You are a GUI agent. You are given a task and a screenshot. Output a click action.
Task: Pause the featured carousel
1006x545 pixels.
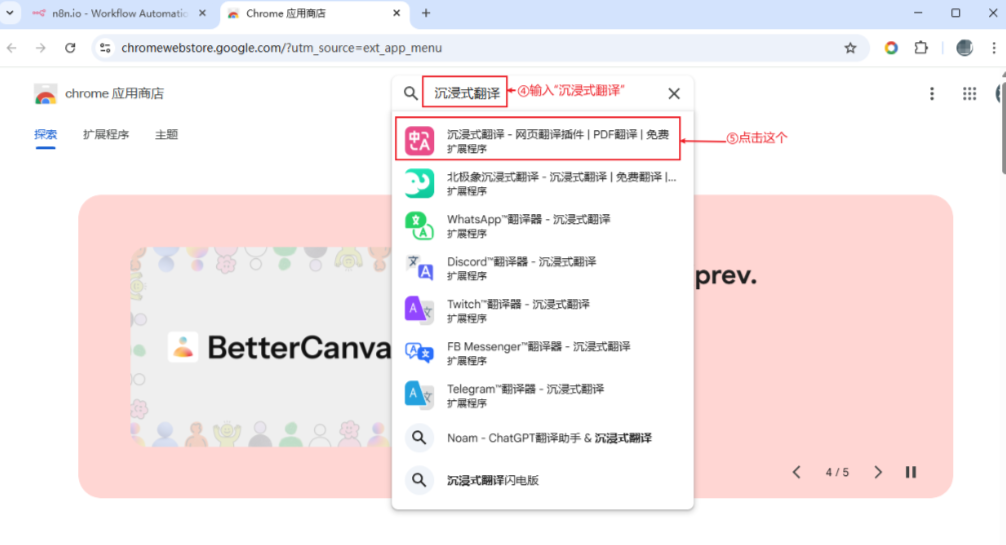tap(910, 472)
